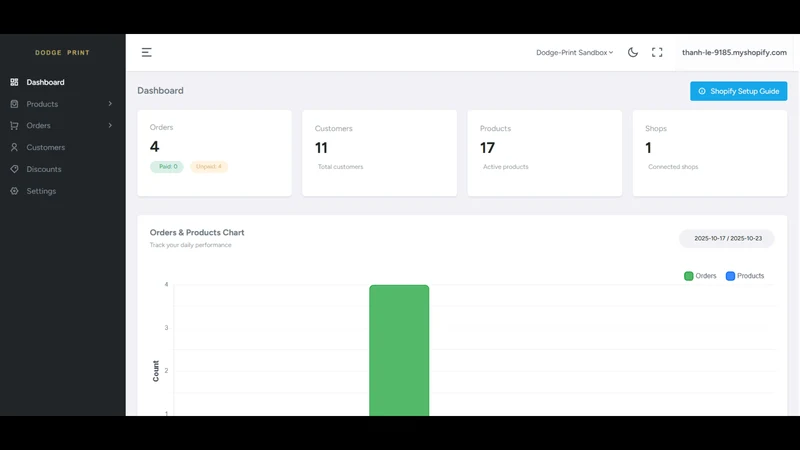Click the Paid: 0 badge
Screen dimensions: 800x450
167,167
